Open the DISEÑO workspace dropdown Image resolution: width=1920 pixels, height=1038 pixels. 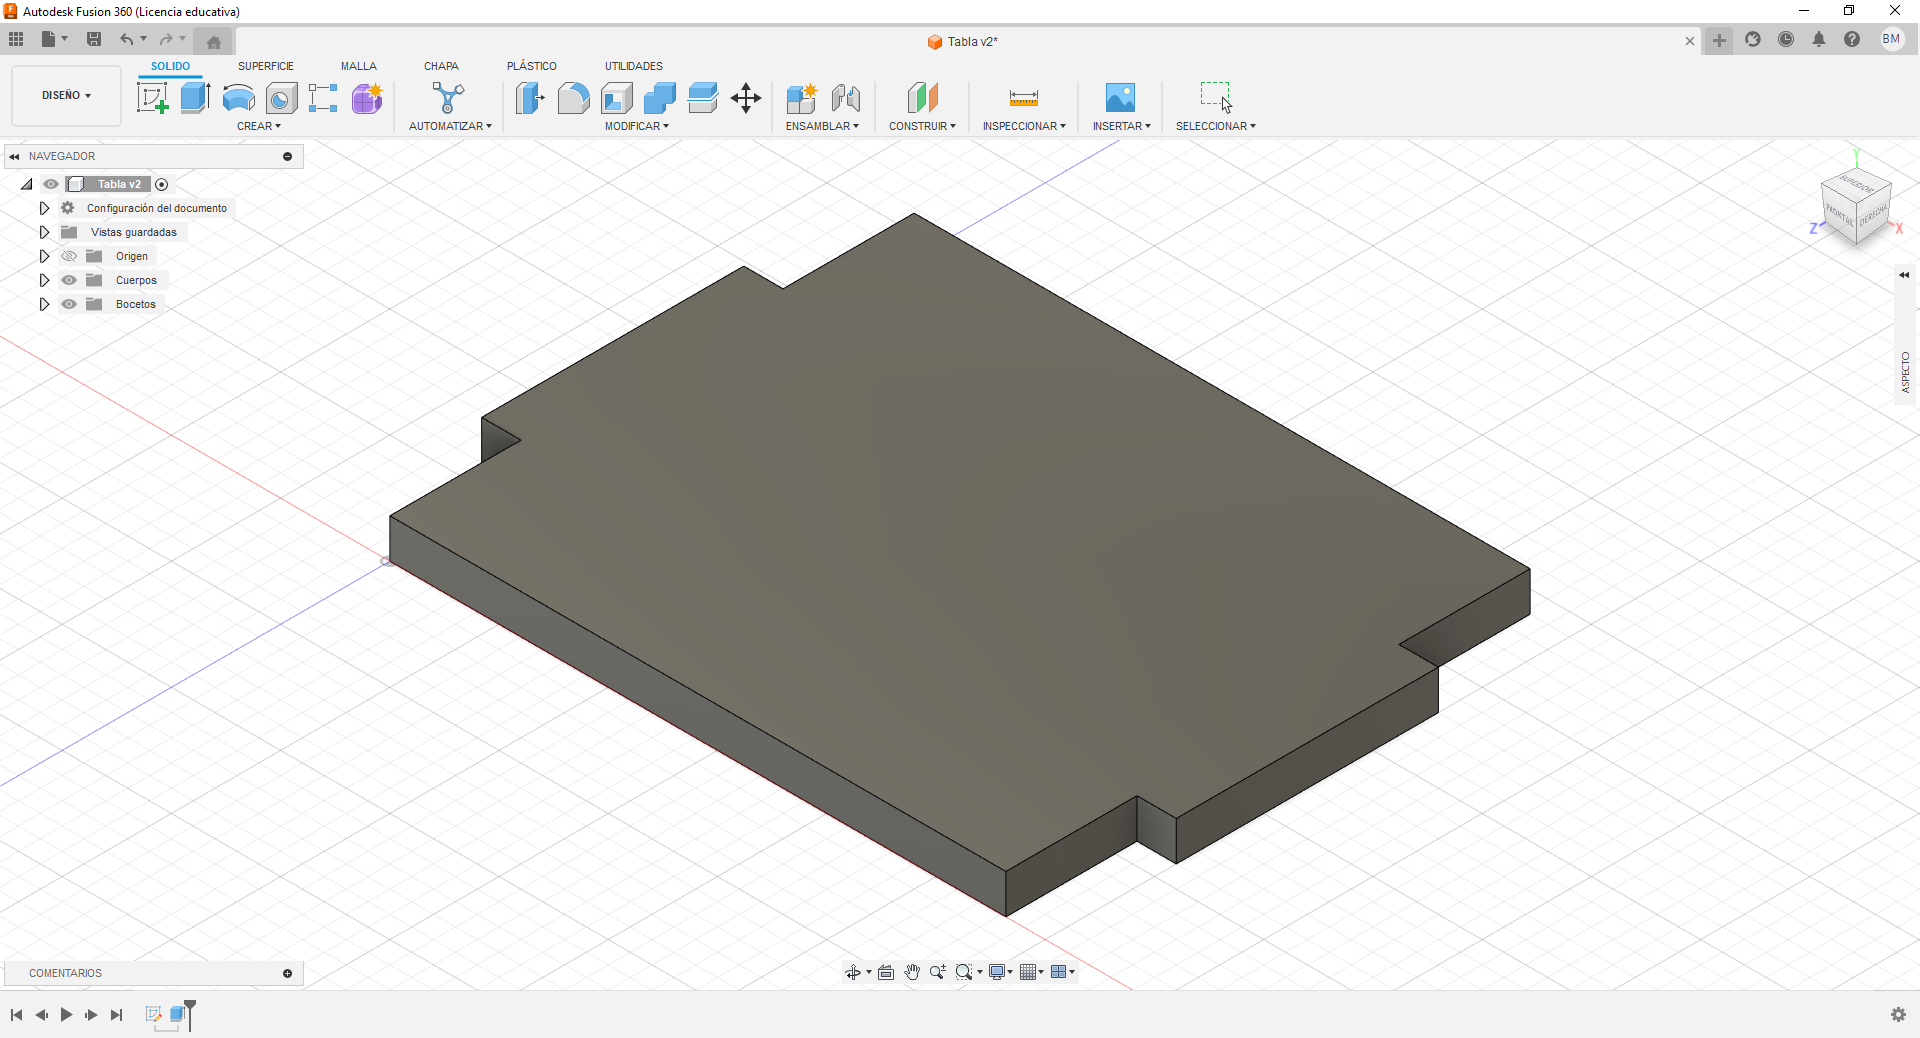[66, 96]
